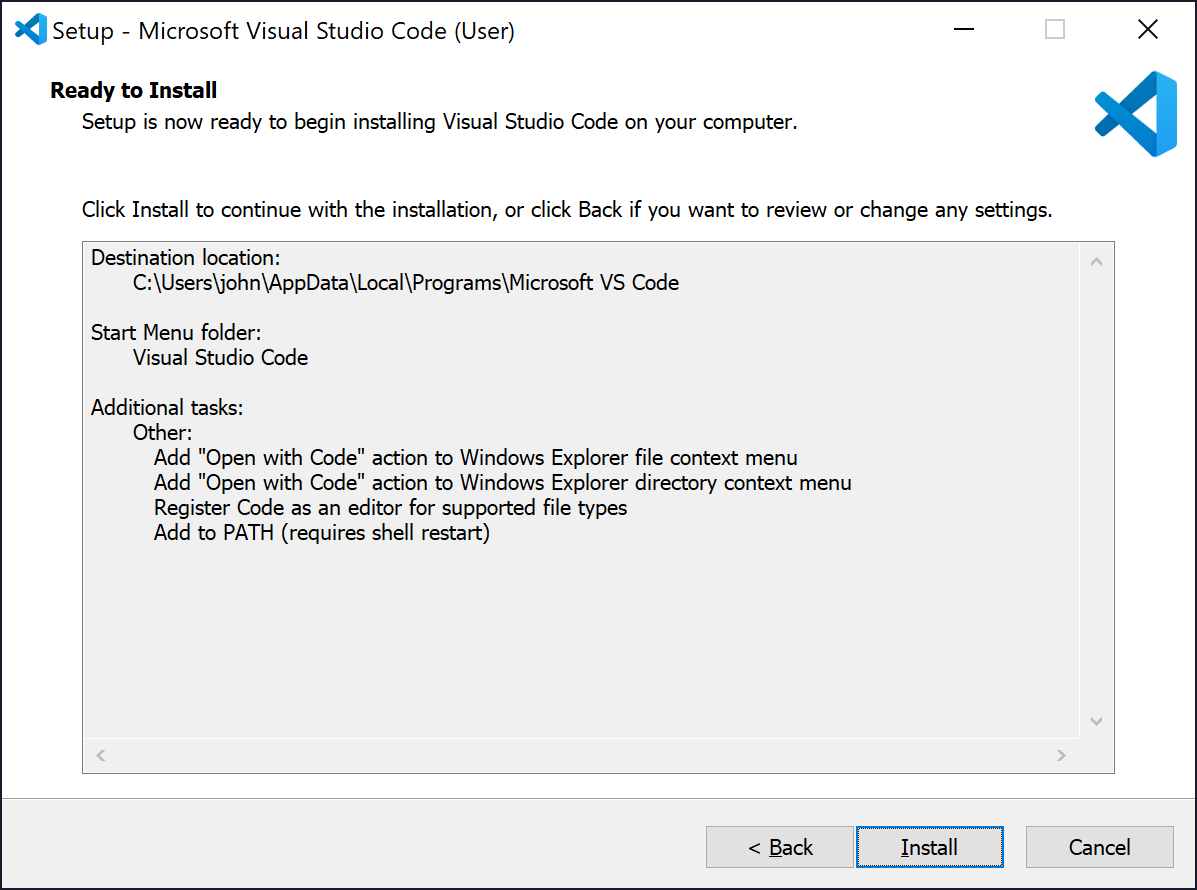Click the large VS Code logo in the header
Viewport: 1197px width, 890px height.
pos(1136,114)
